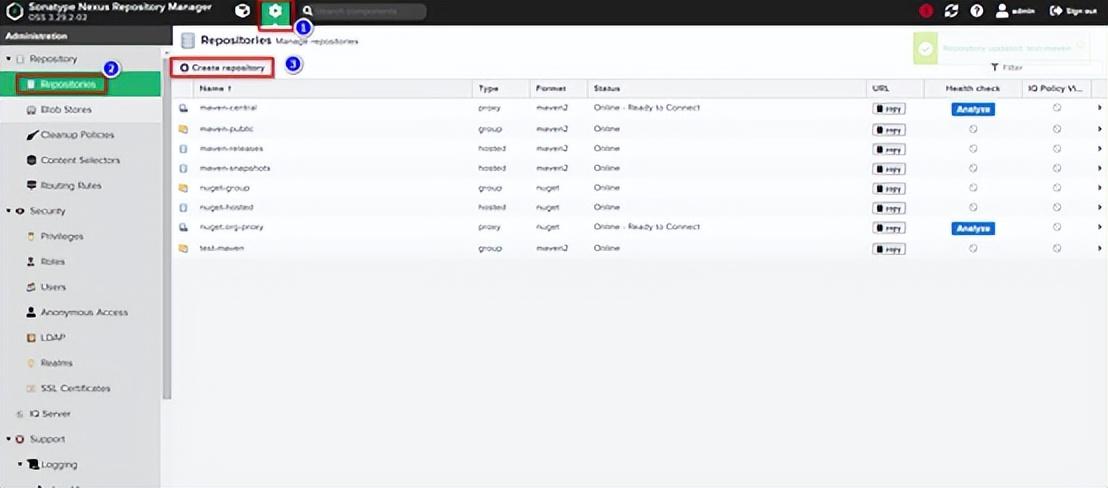The height and width of the screenshot is (488, 1108).
Task: Click Sign out in the header
Action: [1073, 11]
